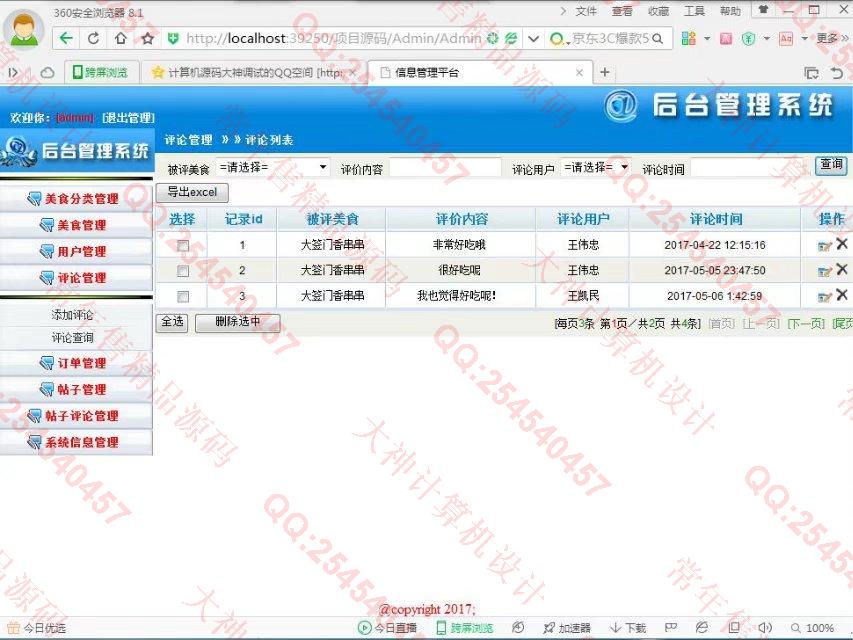Click the 下一页 next page link
Screen dimensions: 853x640
coord(806,323)
